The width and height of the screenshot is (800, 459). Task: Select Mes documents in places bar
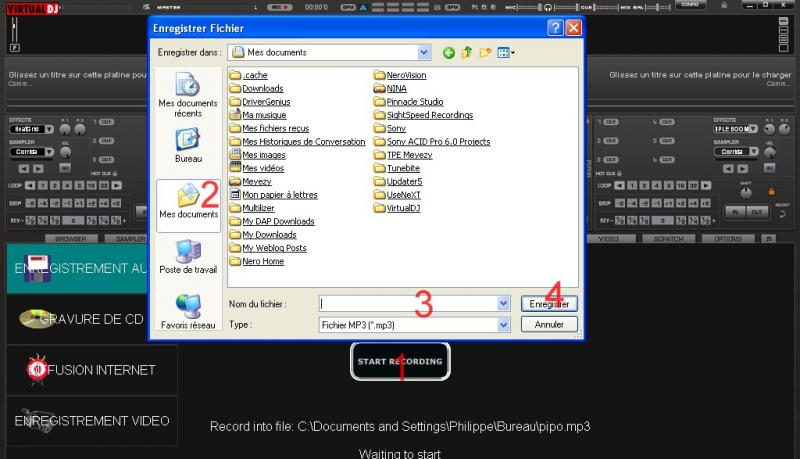point(188,206)
